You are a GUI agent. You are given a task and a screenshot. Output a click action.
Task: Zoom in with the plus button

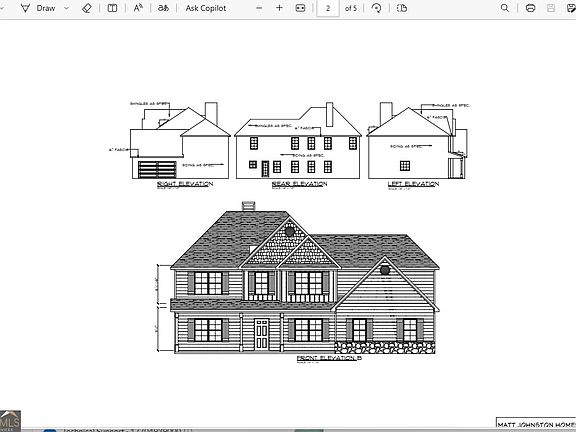coord(279,8)
